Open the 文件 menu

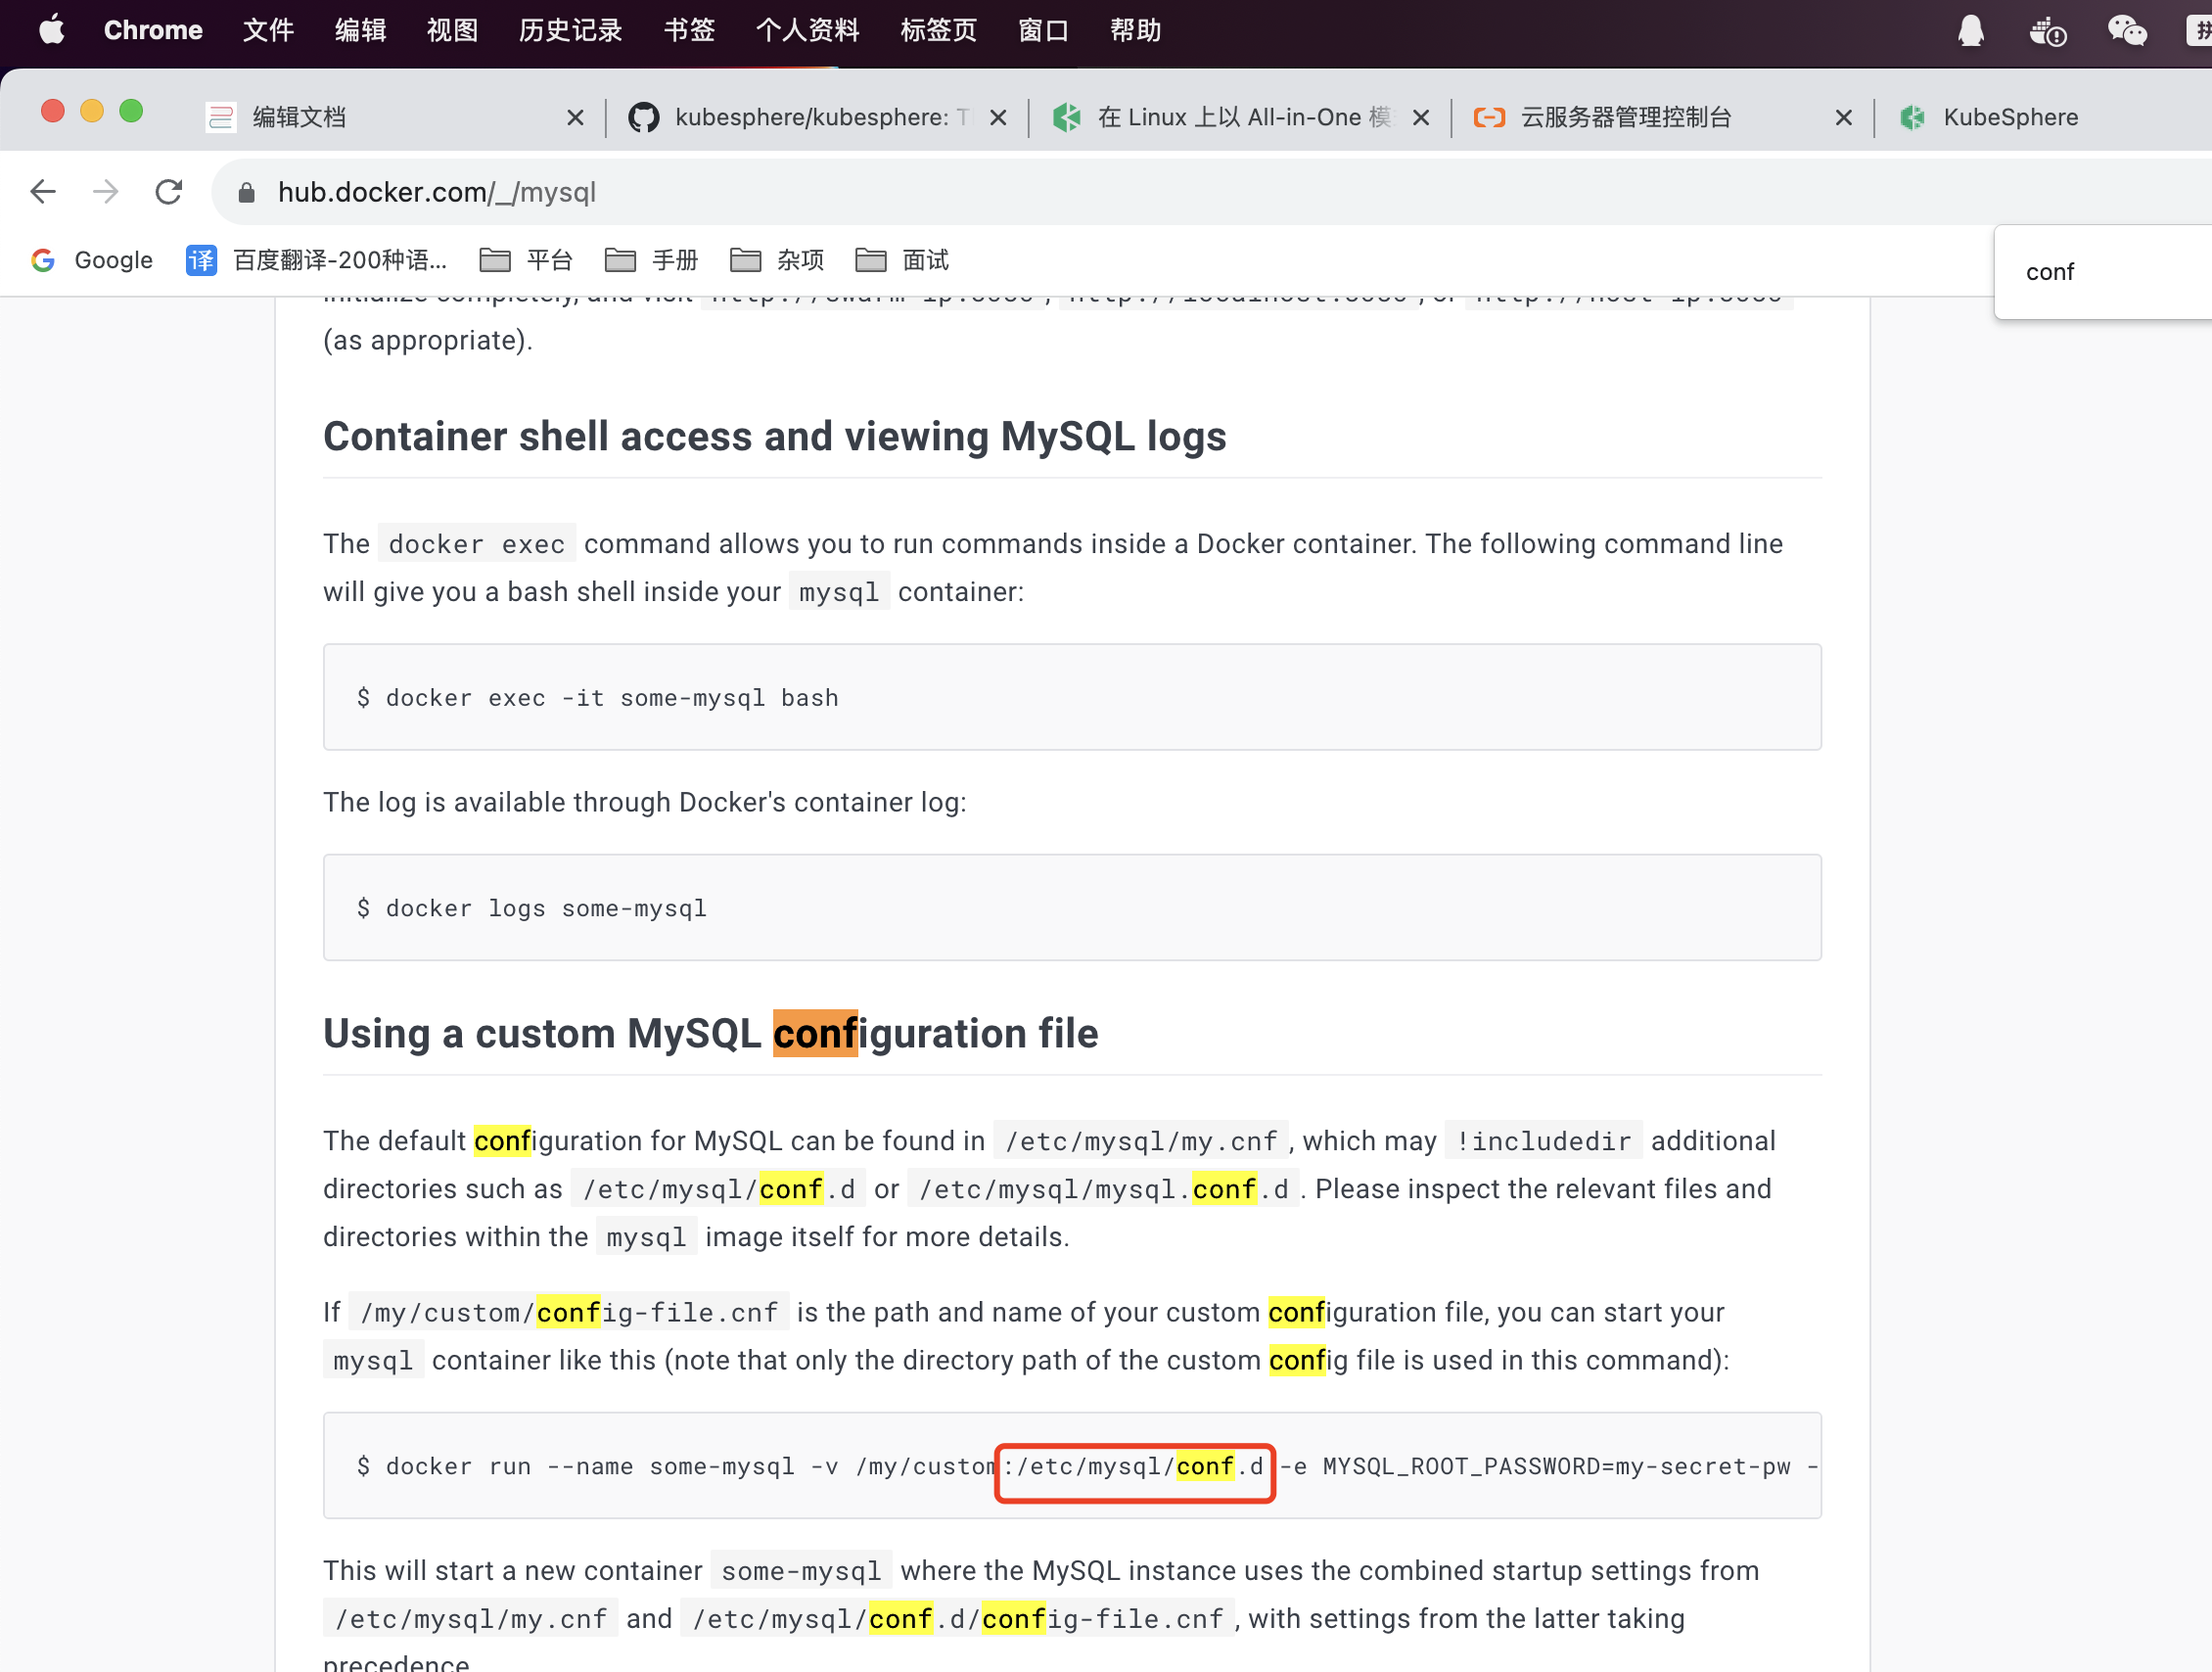pyautogui.click(x=268, y=30)
